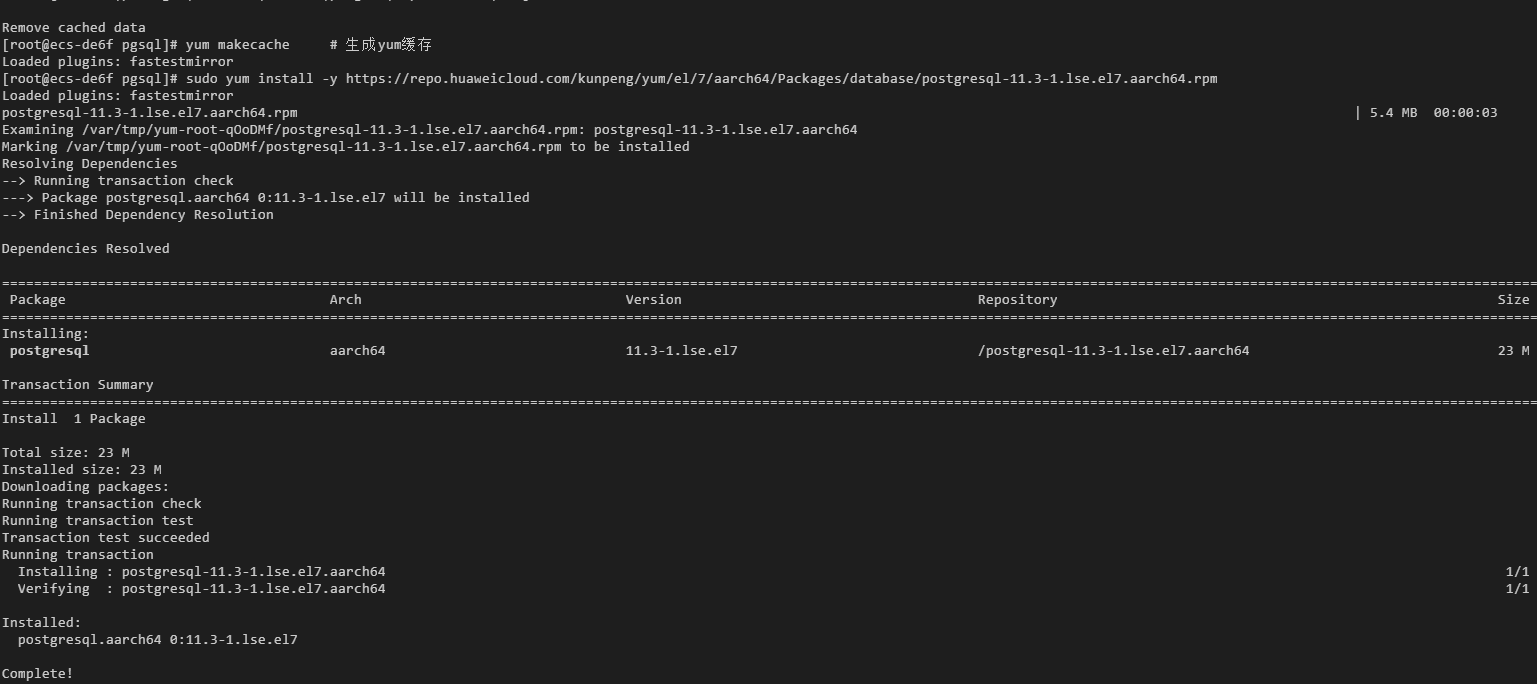Click the 'Install 1 Package' line
Image resolution: width=1537 pixels, height=684 pixels.
point(73,418)
